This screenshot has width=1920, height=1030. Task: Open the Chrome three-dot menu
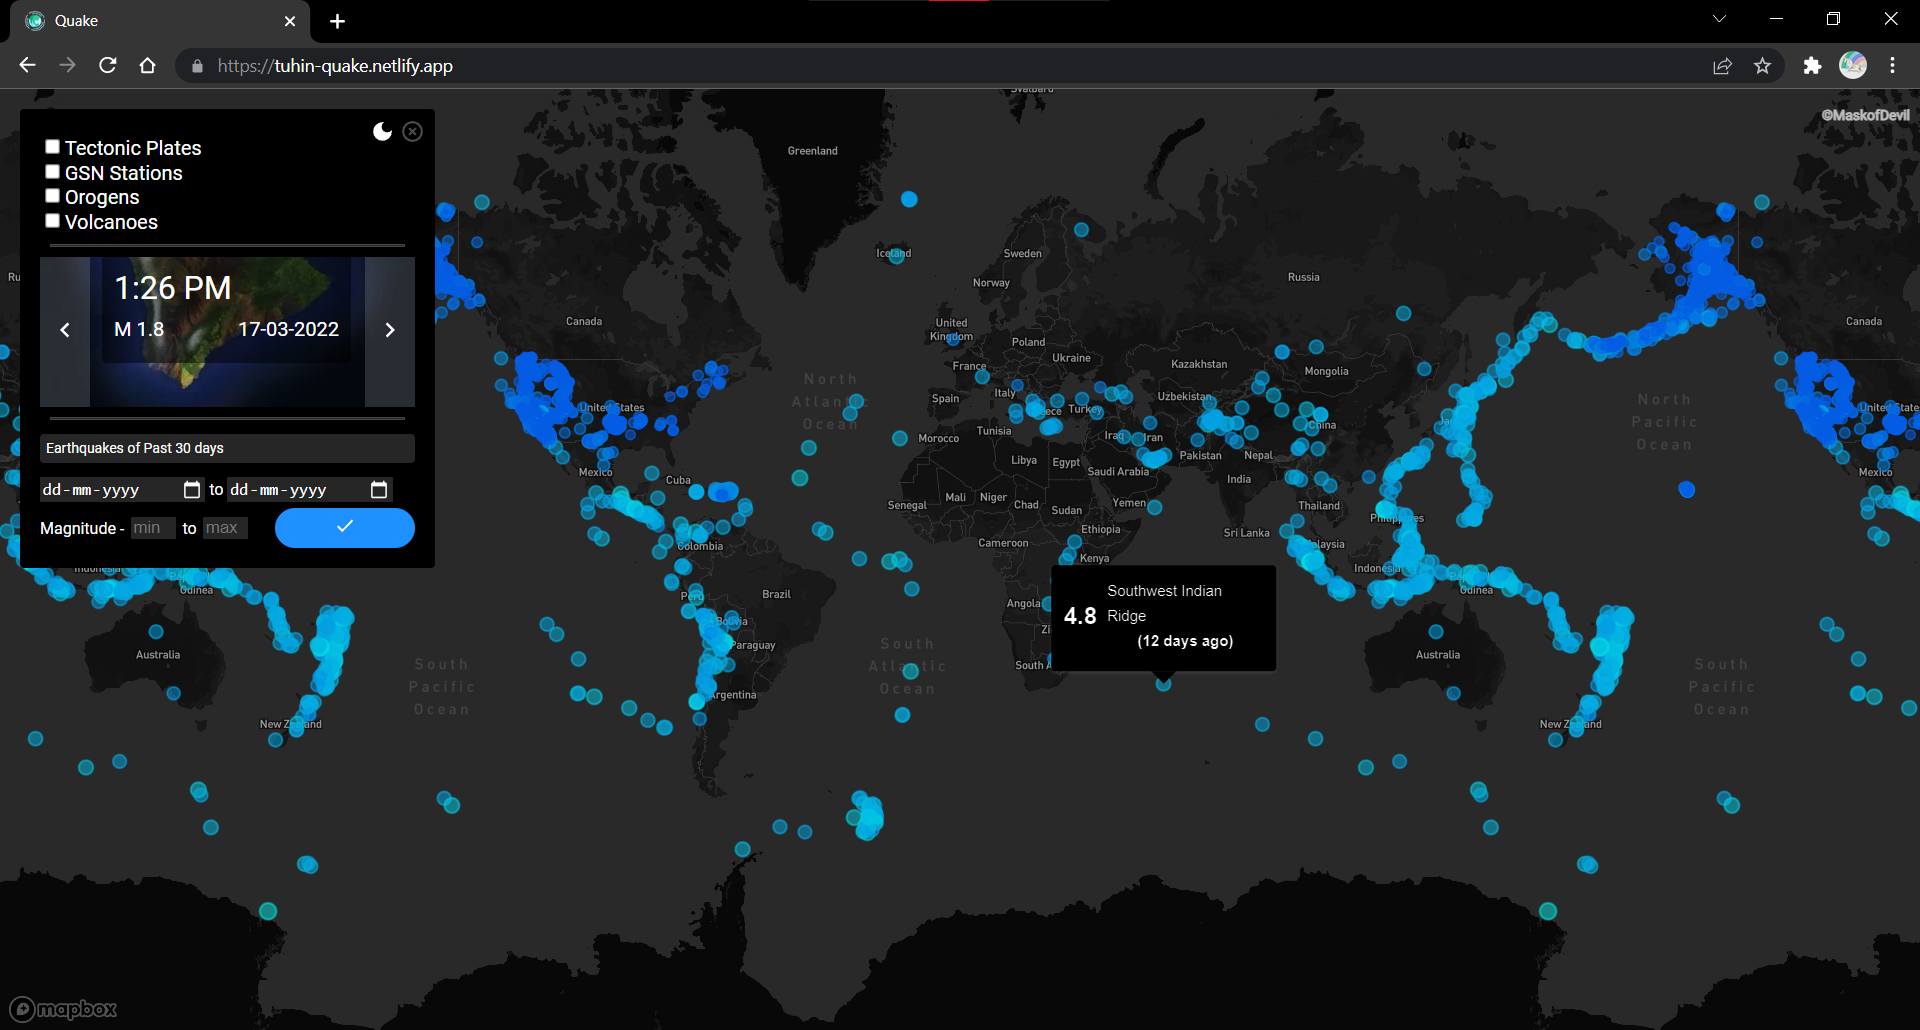[1892, 66]
